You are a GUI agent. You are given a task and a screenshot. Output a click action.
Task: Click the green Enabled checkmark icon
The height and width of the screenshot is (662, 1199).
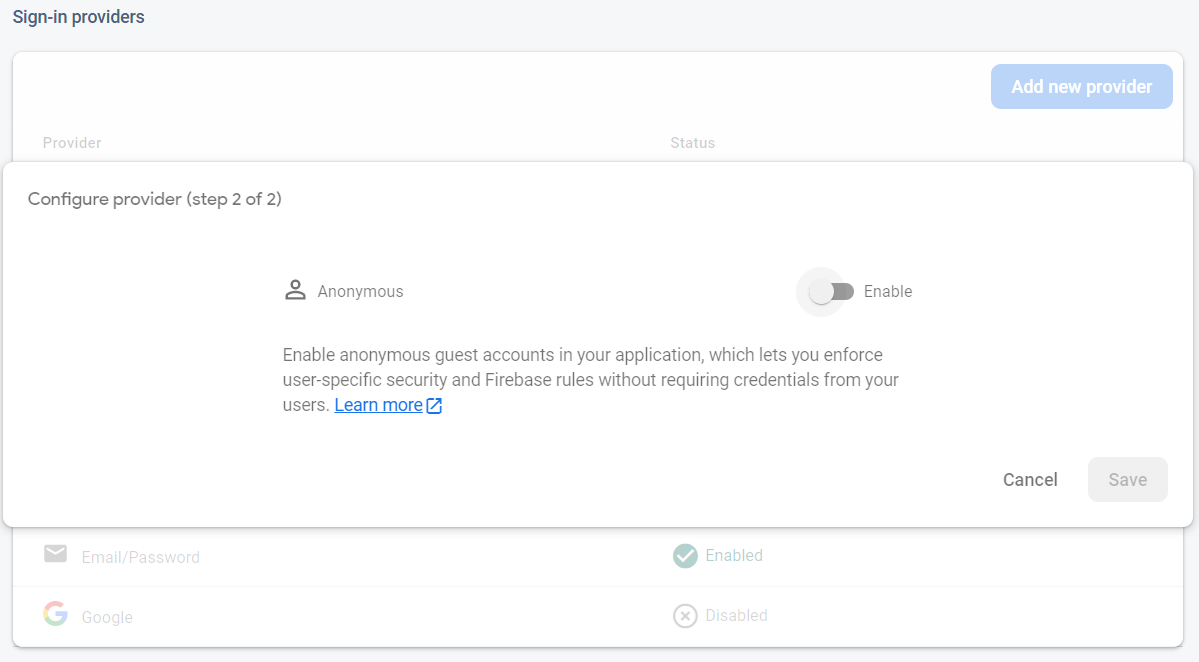click(x=685, y=556)
